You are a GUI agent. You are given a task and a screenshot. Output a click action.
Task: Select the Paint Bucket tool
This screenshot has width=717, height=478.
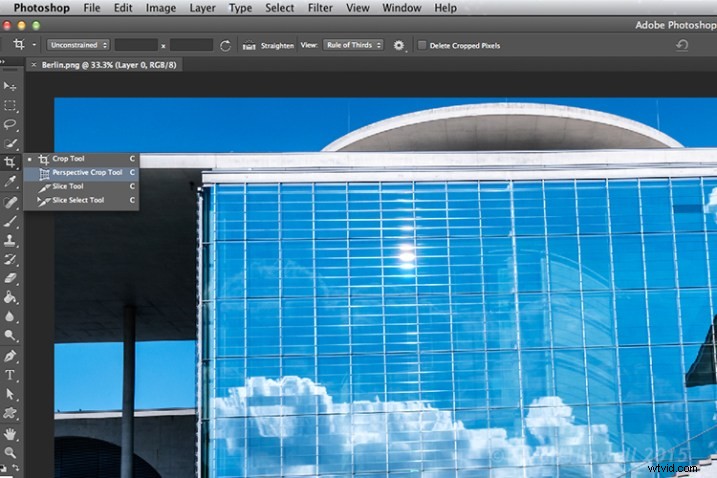[x=10, y=298]
